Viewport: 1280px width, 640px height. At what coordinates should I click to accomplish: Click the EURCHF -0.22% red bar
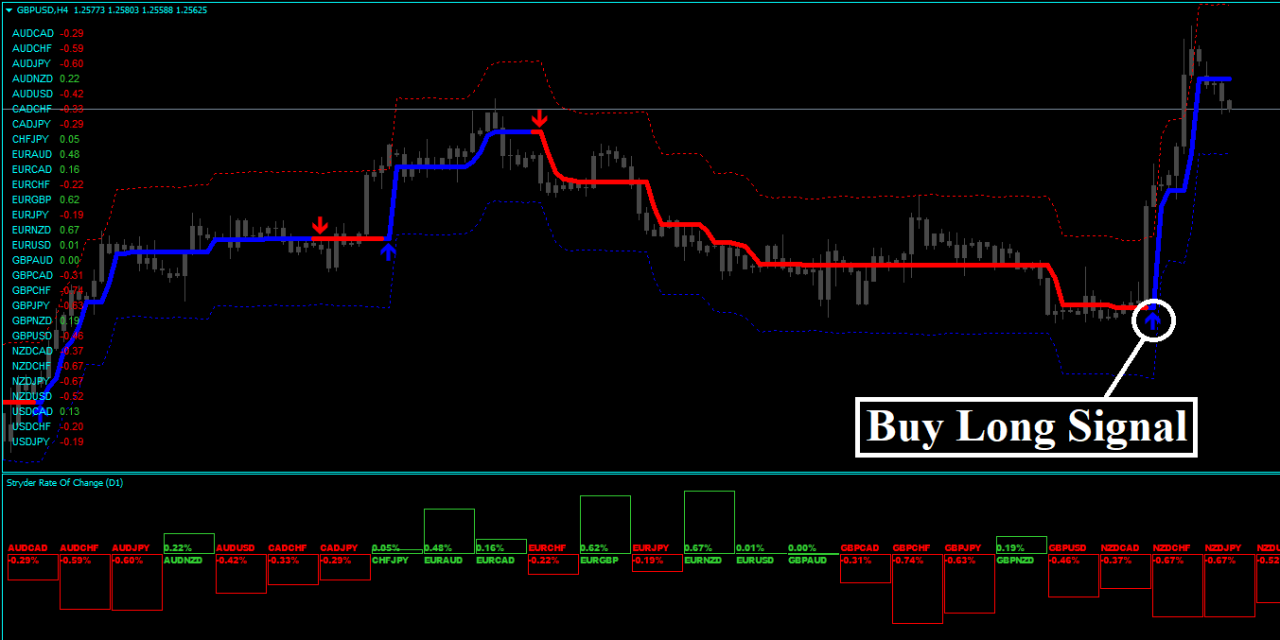[553, 564]
